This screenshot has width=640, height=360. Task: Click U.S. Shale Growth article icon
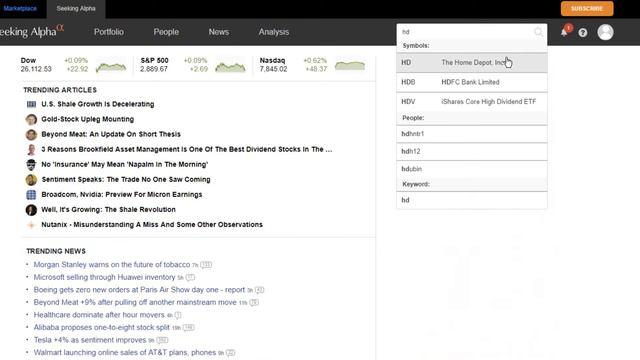(31, 104)
